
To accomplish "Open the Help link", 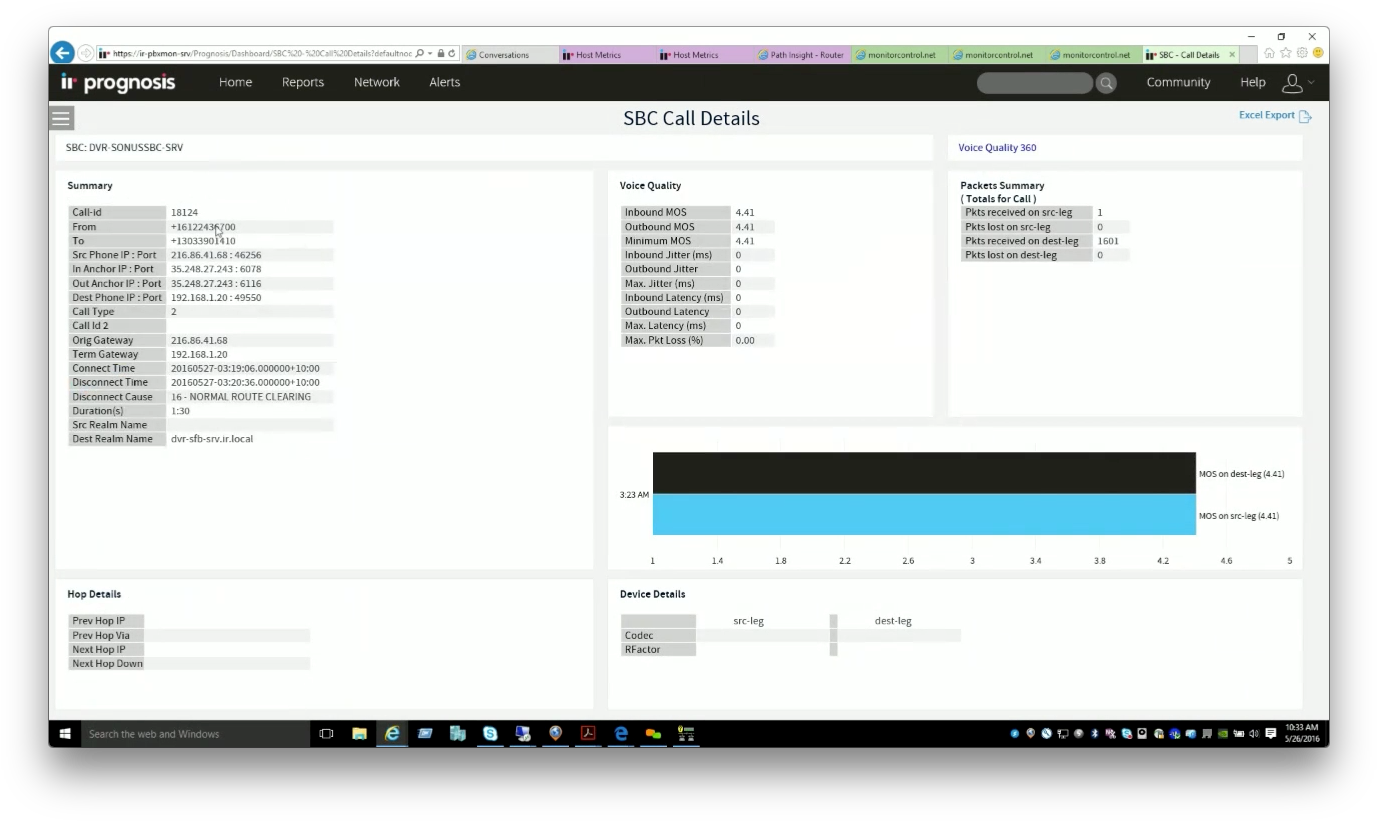I will pyautogui.click(x=1253, y=83).
